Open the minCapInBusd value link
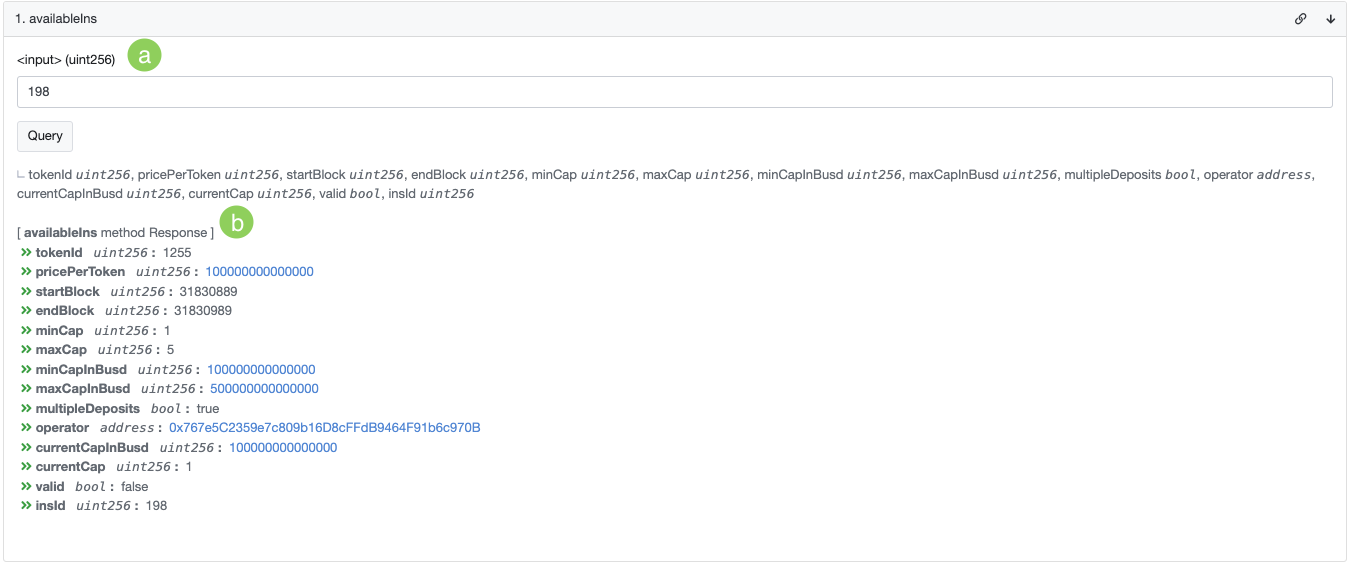Screen dimensions: 1349x567 tap(261, 370)
